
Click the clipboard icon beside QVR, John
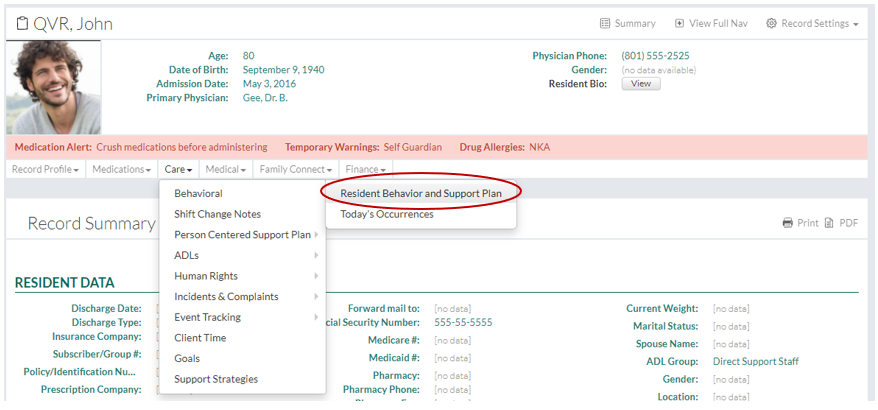click(x=23, y=24)
